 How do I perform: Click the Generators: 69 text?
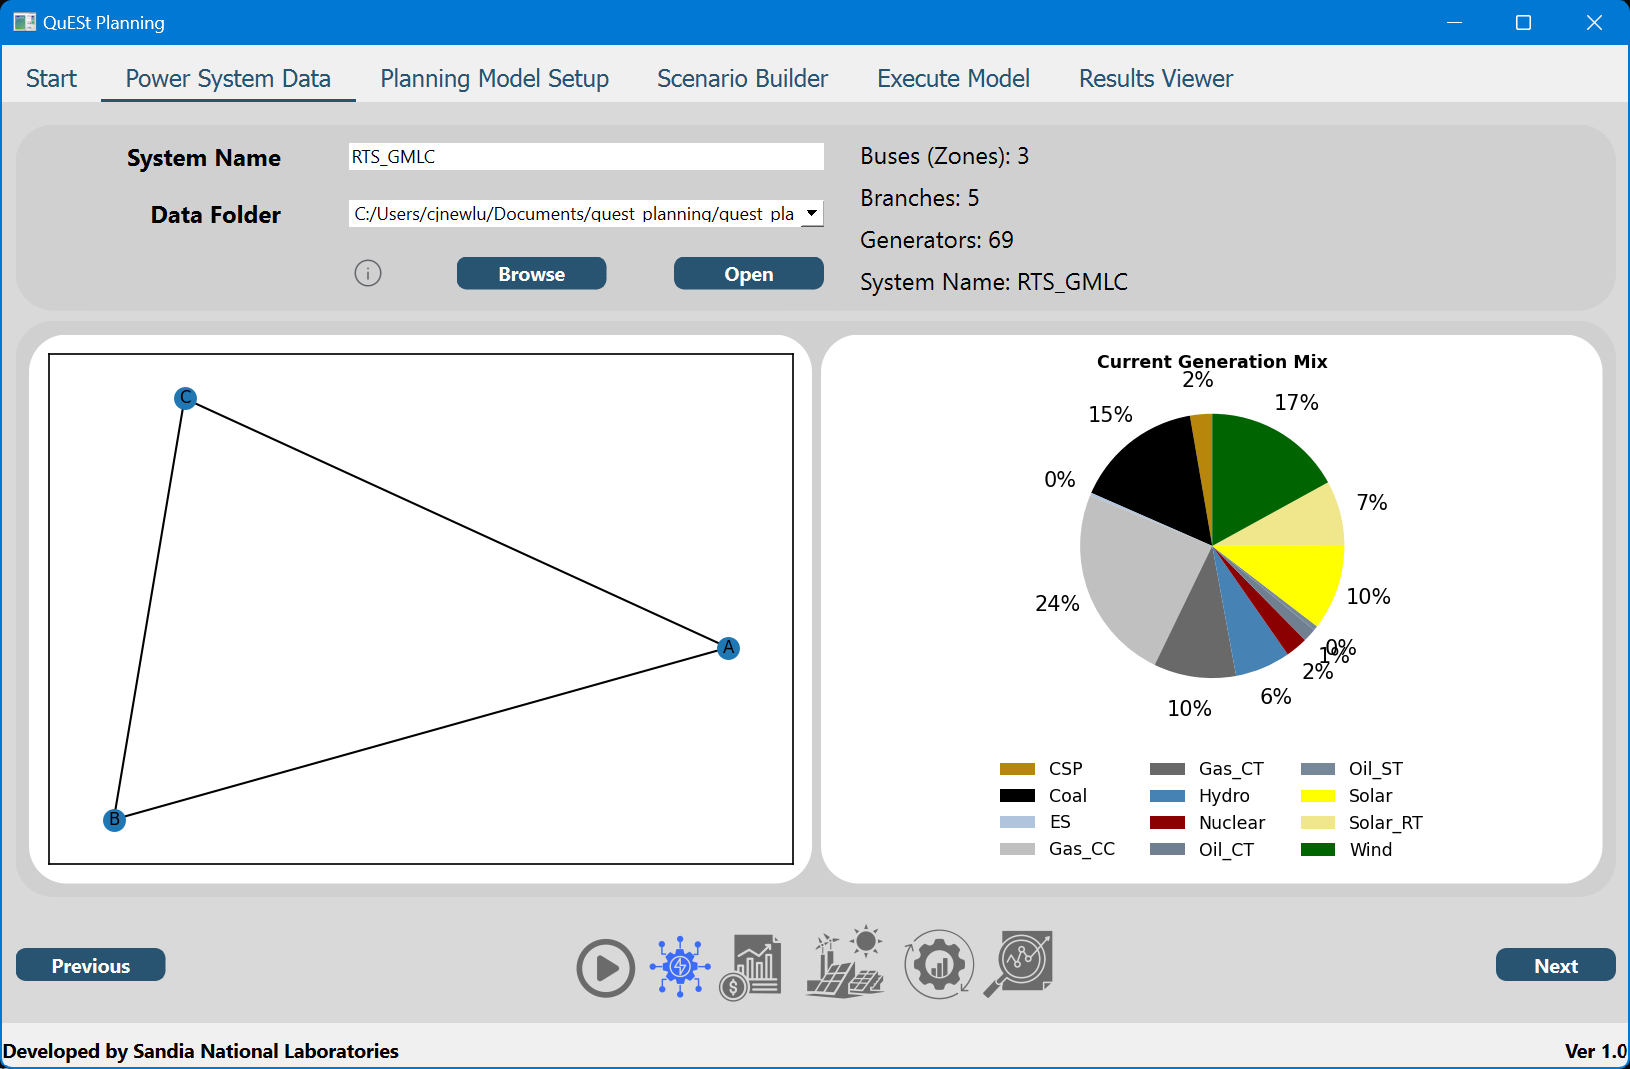click(x=936, y=240)
